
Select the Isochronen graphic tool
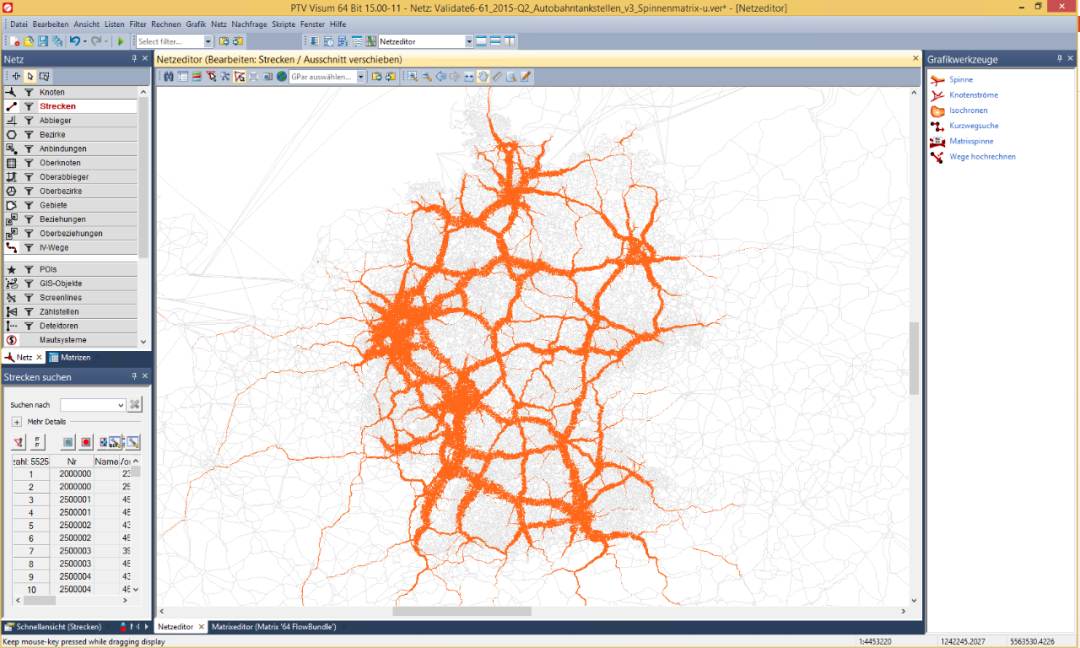pyautogui.click(x=968, y=110)
